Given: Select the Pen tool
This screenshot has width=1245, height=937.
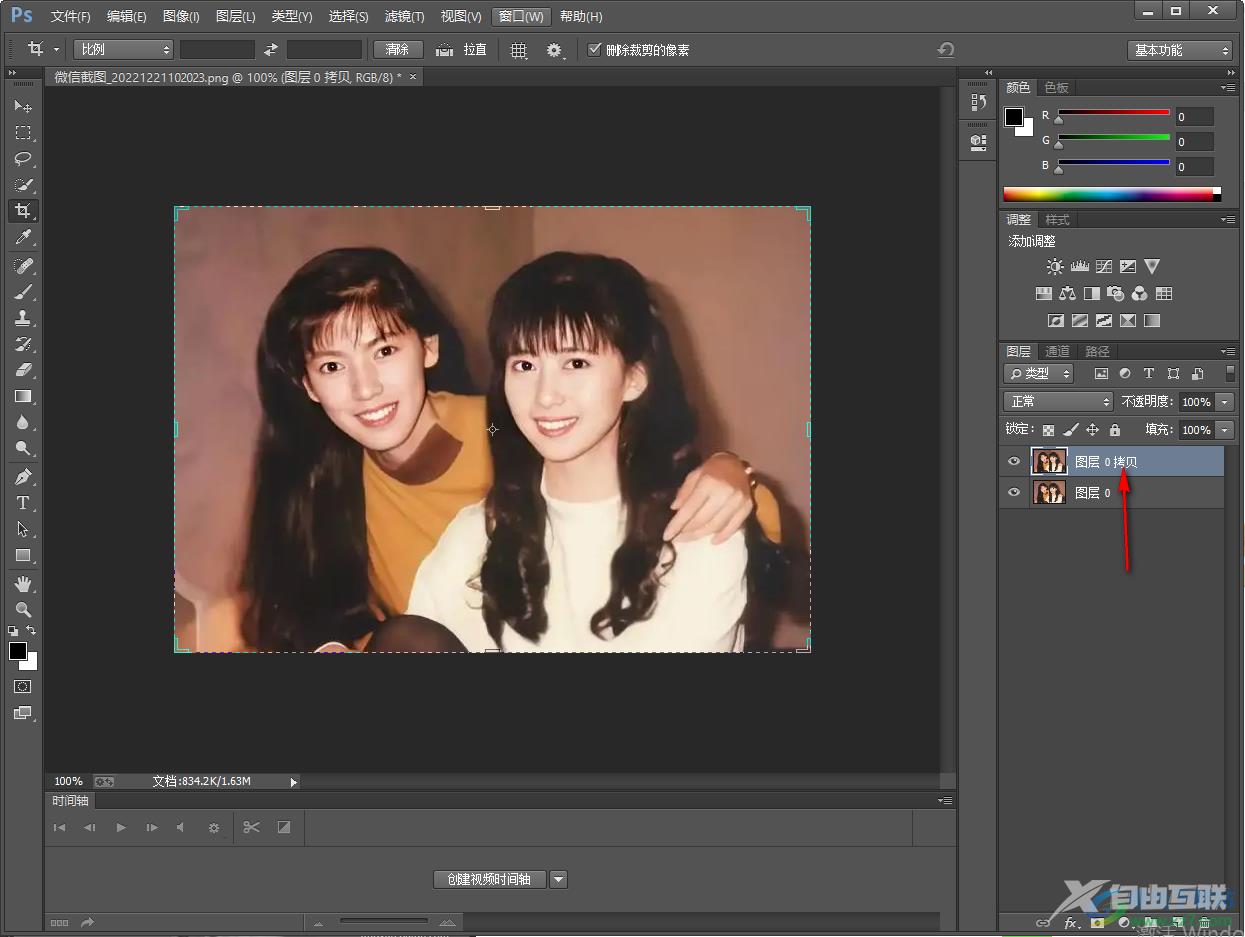Looking at the screenshot, I should click(x=22, y=476).
